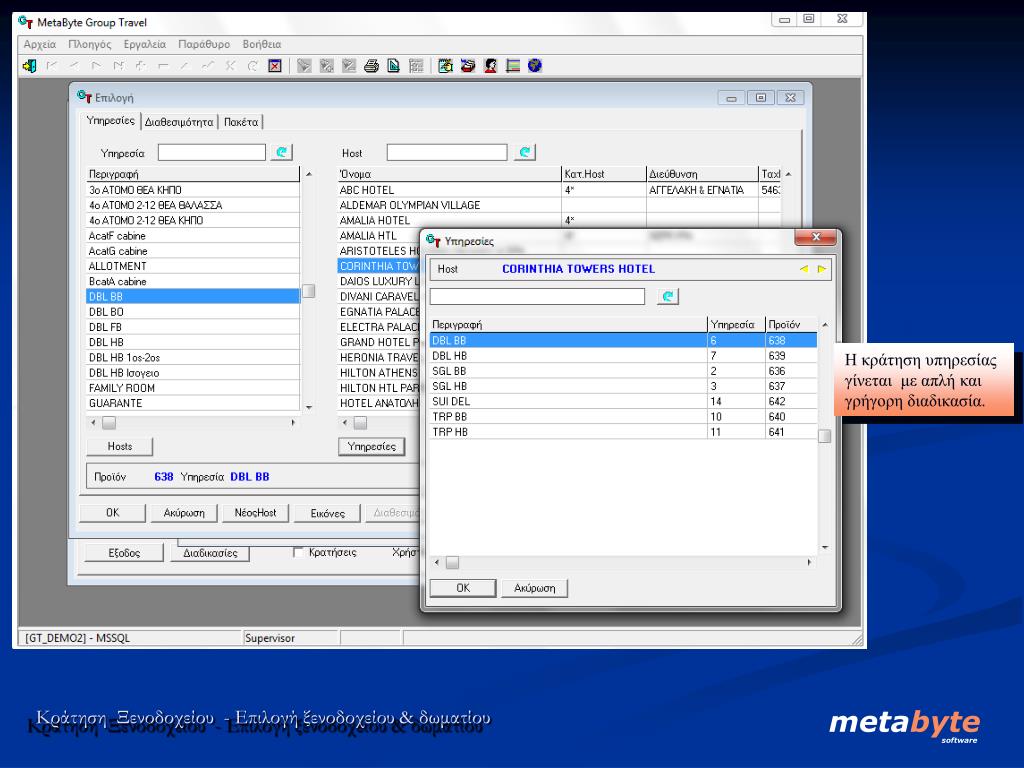Click OK in the Επιλογή window
The width and height of the screenshot is (1024, 768).
pyautogui.click(x=112, y=513)
